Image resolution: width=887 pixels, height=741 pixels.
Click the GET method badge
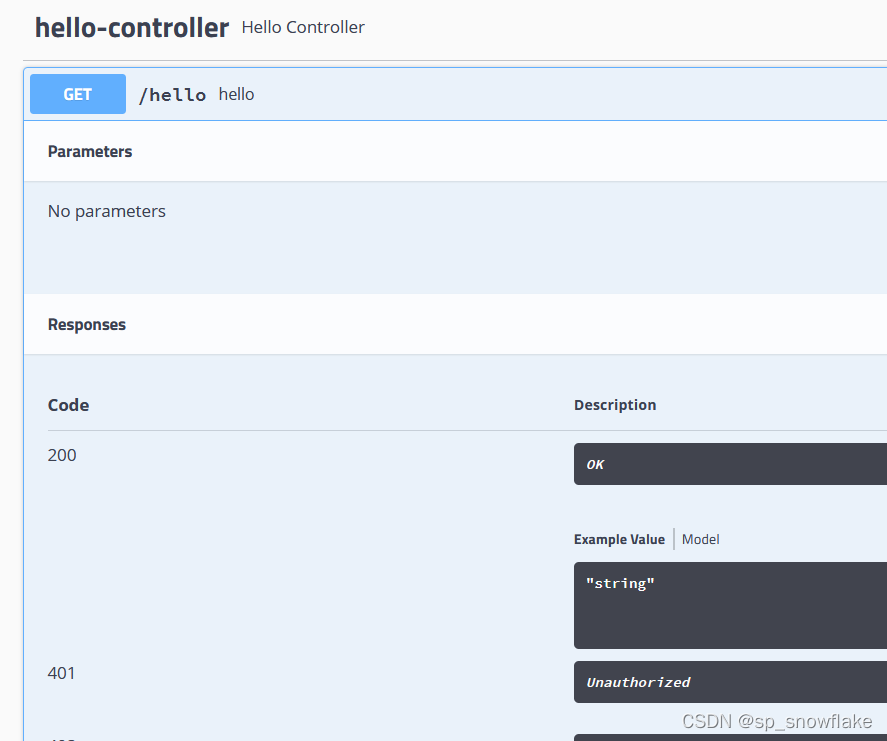pyautogui.click(x=78, y=94)
